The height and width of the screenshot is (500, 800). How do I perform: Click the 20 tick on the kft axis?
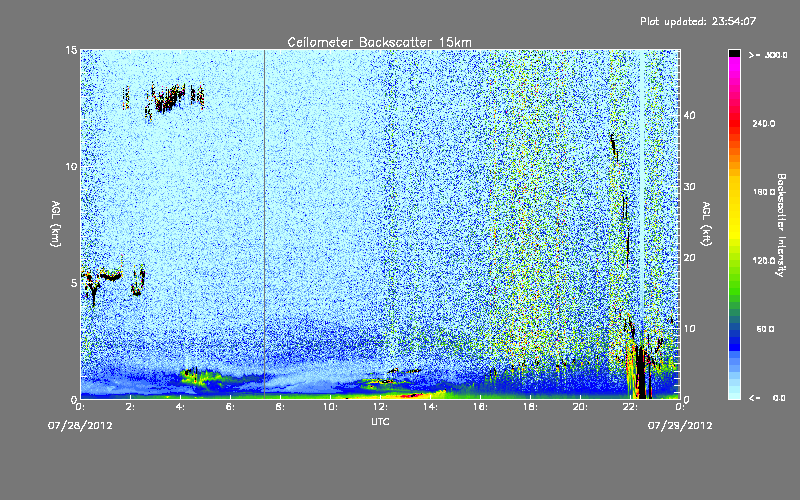pos(689,258)
